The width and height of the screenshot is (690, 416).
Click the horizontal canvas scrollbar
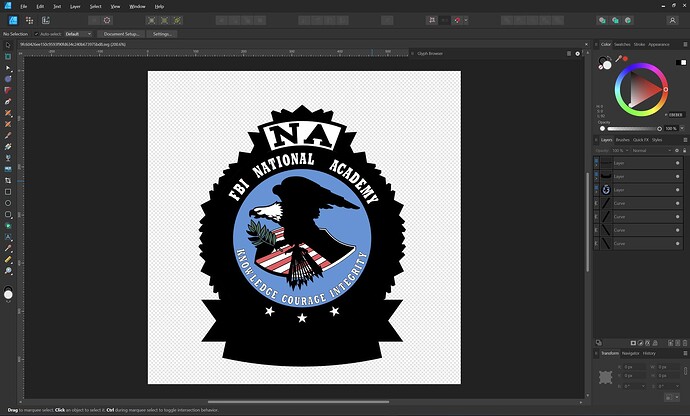click(298, 402)
